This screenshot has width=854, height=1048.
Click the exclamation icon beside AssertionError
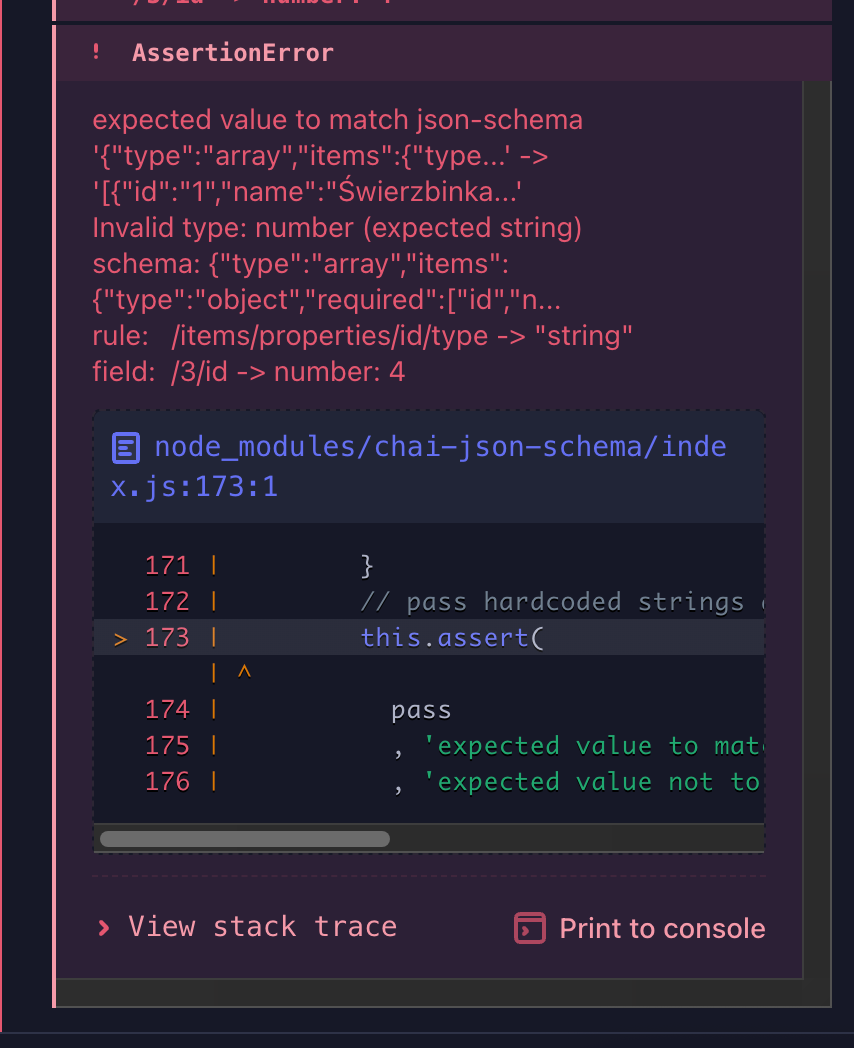click(x=96, y=53)
